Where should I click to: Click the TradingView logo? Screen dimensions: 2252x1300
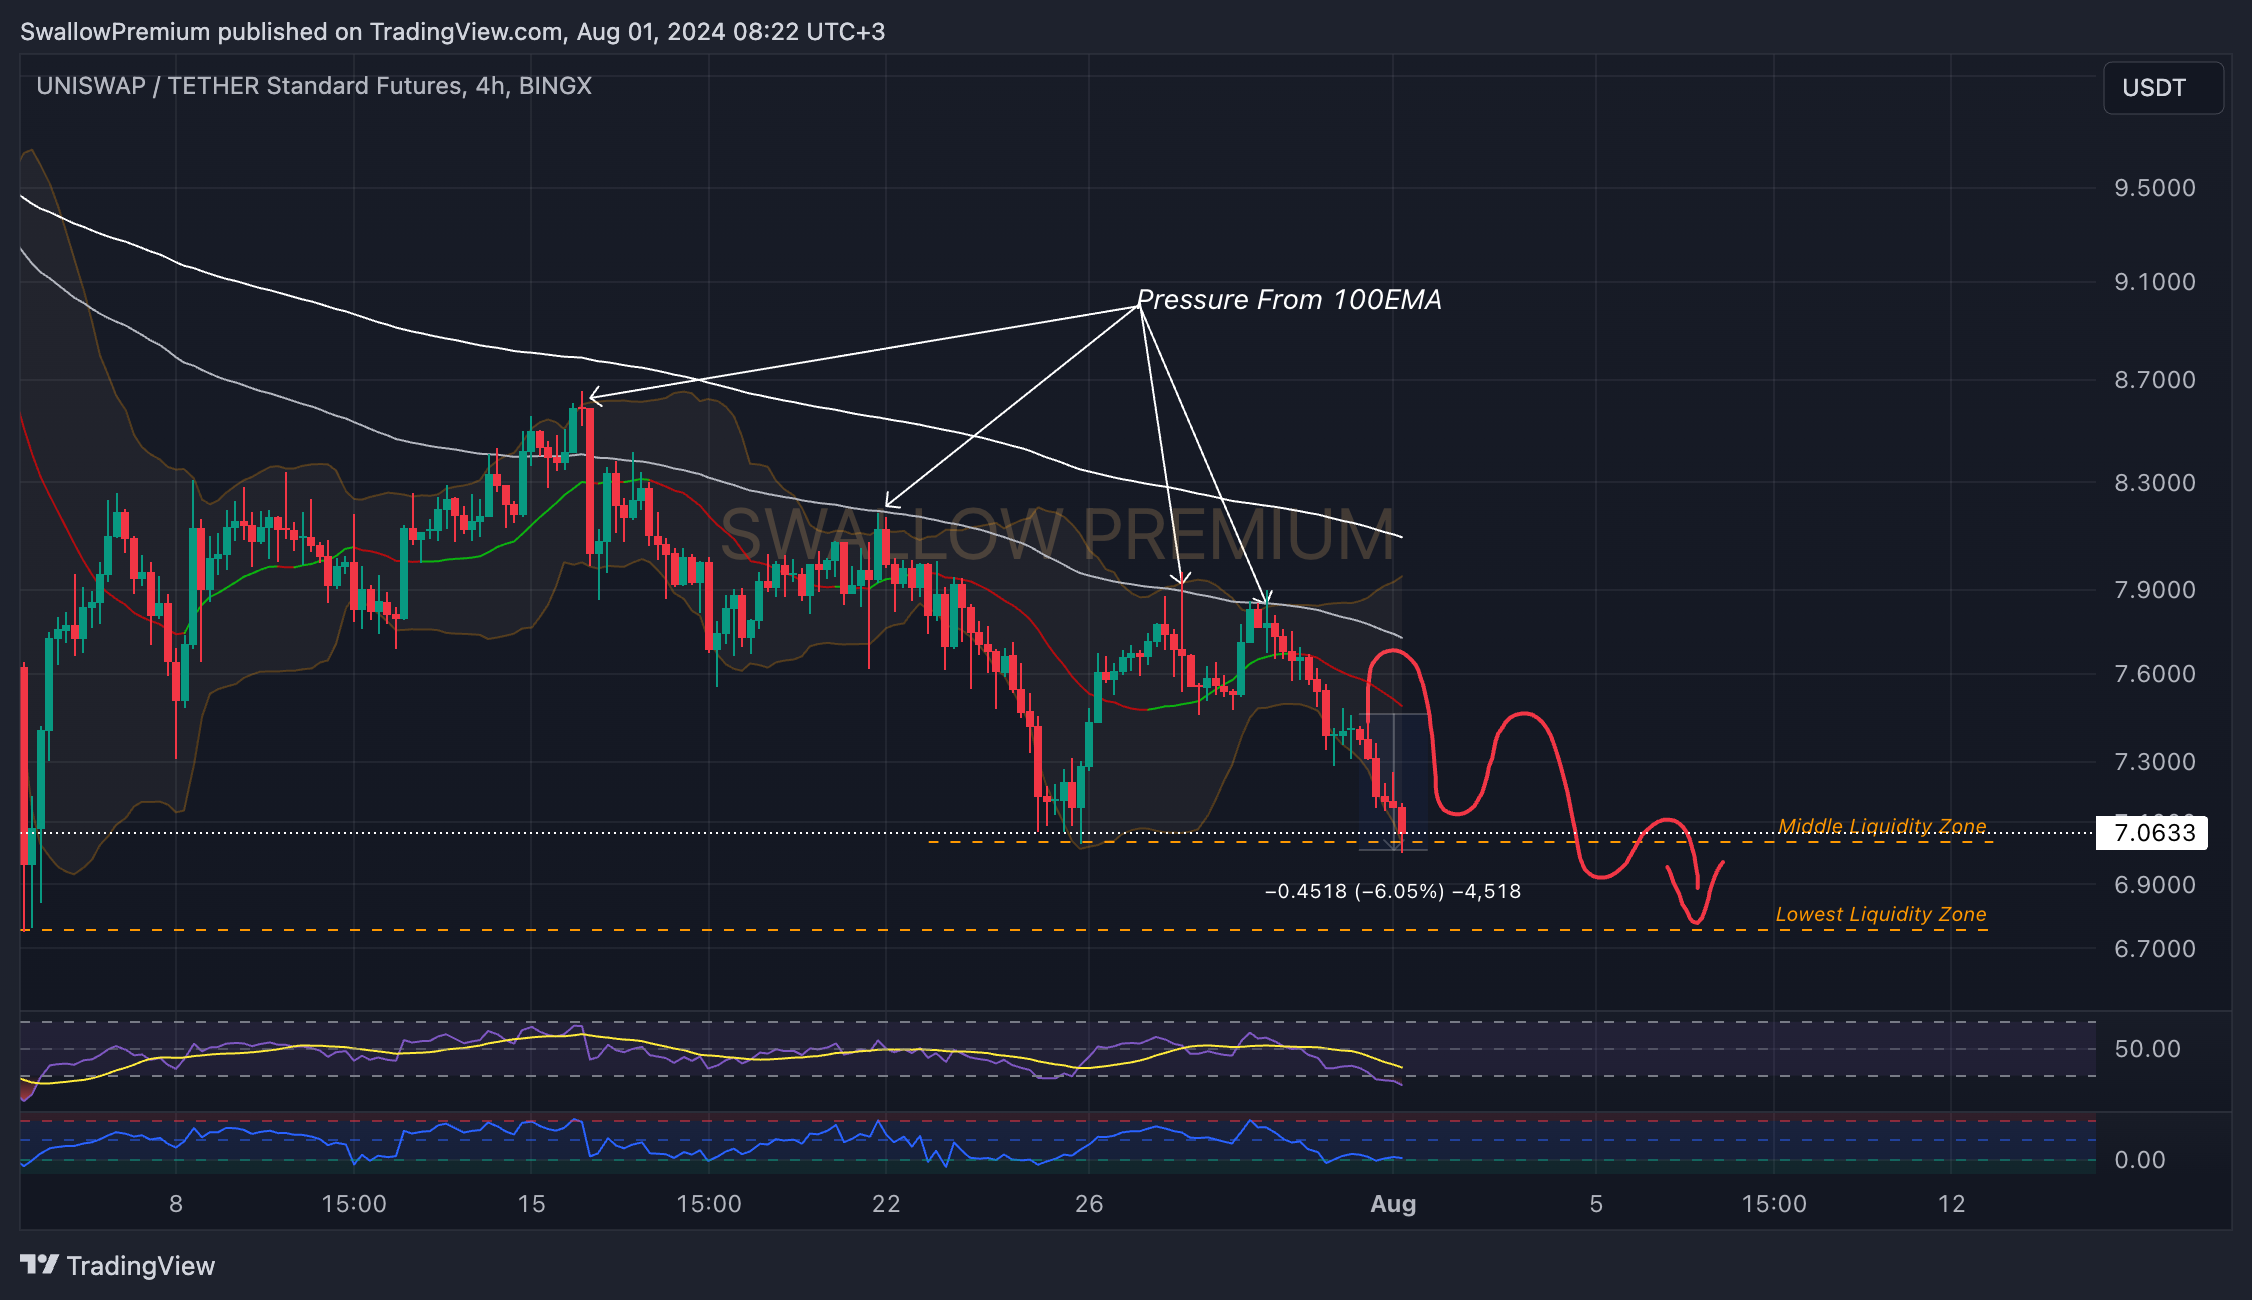click(x=118, y=1266)
